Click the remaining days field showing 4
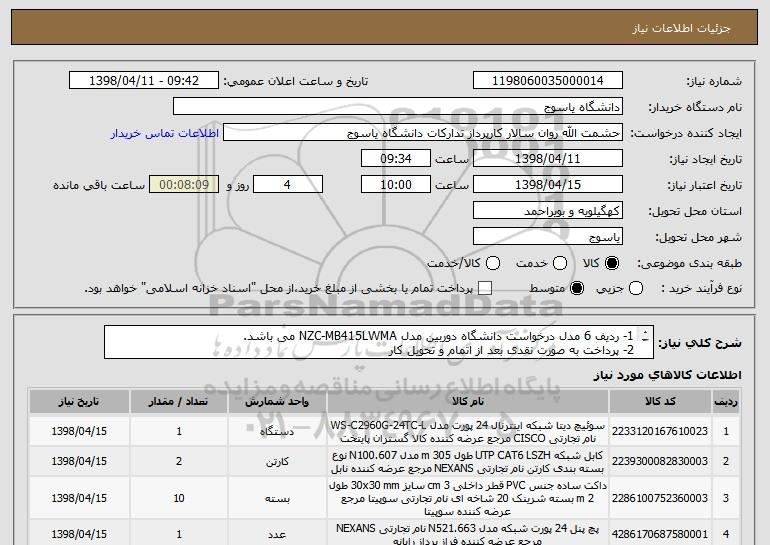The height and width of the screenshot is (545, 770). (x=288, y=185)
